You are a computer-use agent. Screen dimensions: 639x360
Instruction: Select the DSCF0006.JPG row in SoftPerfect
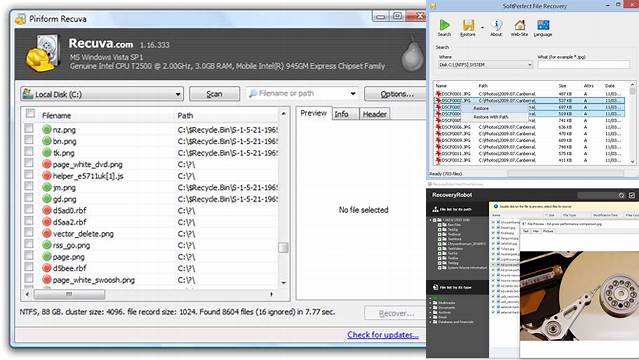coord(530,127)
